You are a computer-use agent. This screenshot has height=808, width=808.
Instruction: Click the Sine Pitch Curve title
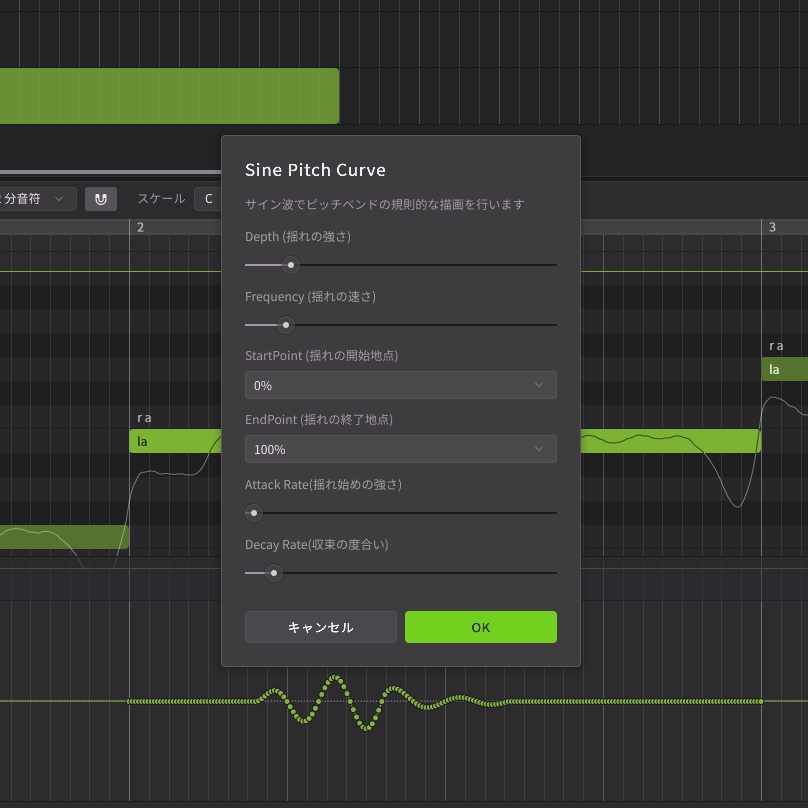click(315, 170)
